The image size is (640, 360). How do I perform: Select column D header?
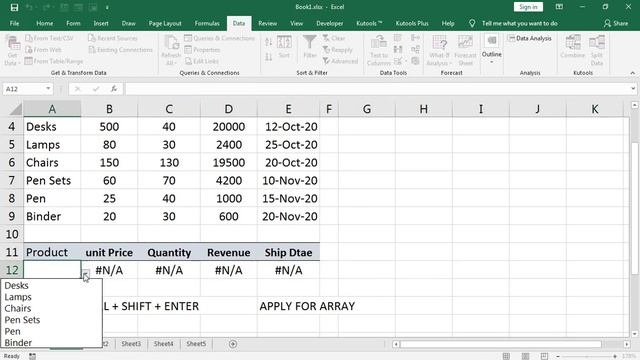tap(229, 109)
